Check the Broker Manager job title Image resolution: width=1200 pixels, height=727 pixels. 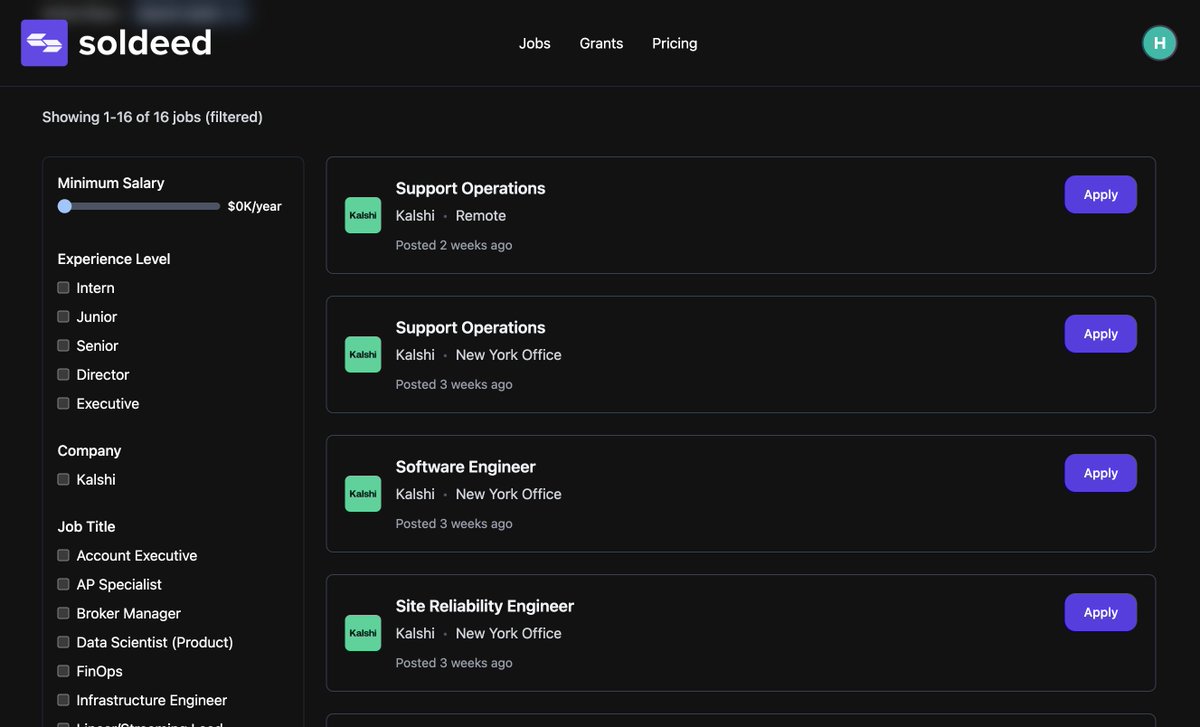click(64, 614)
